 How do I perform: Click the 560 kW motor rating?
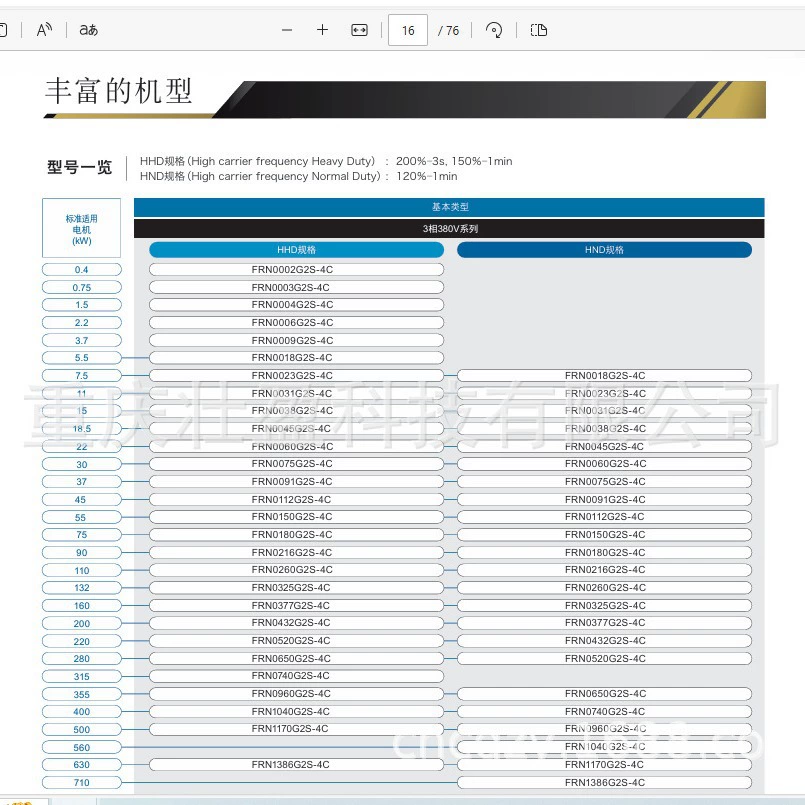(82, 748)
